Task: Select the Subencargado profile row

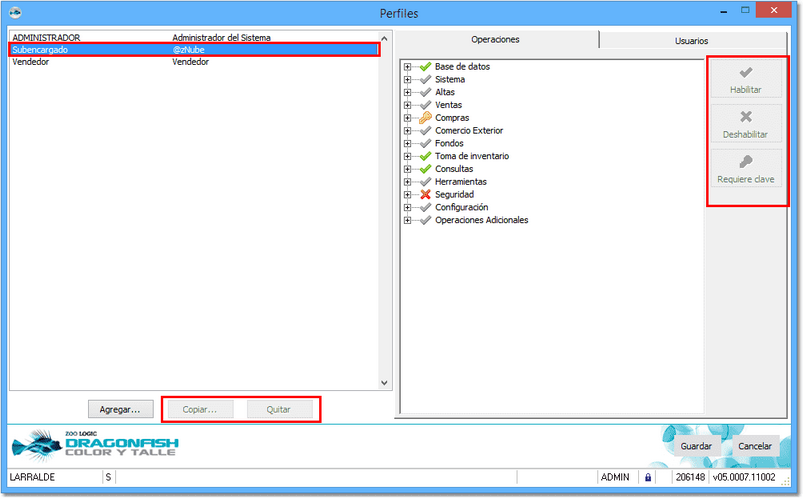Action: [194, 50]
